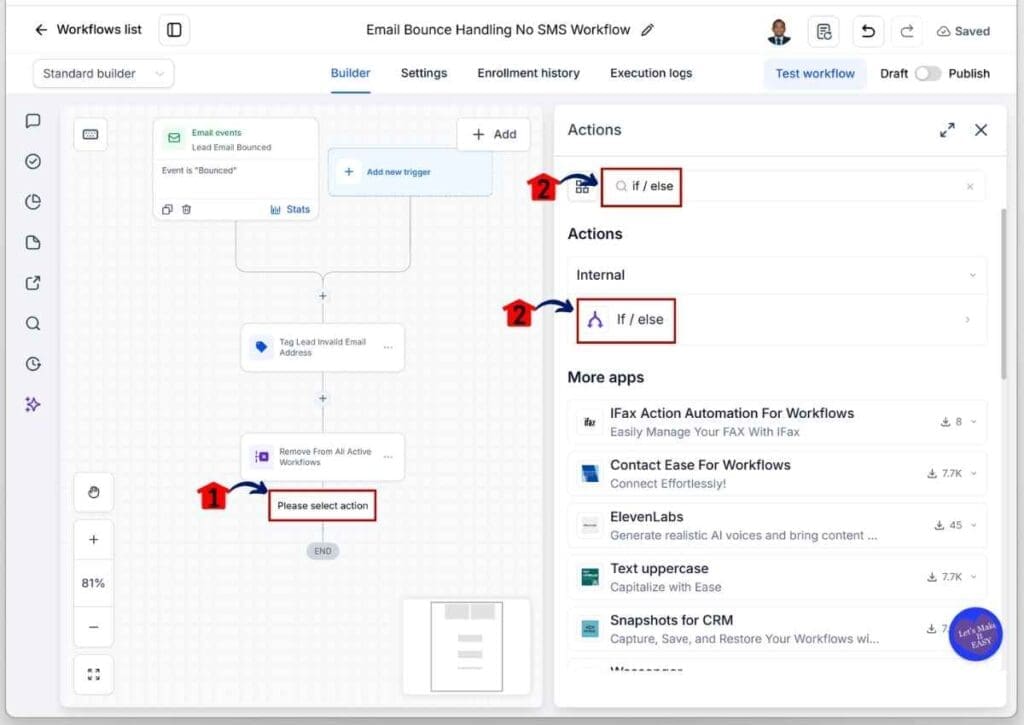Zoom out the canvas
This screenshot has width=1024, height=725.
click(x=93, y=627)
